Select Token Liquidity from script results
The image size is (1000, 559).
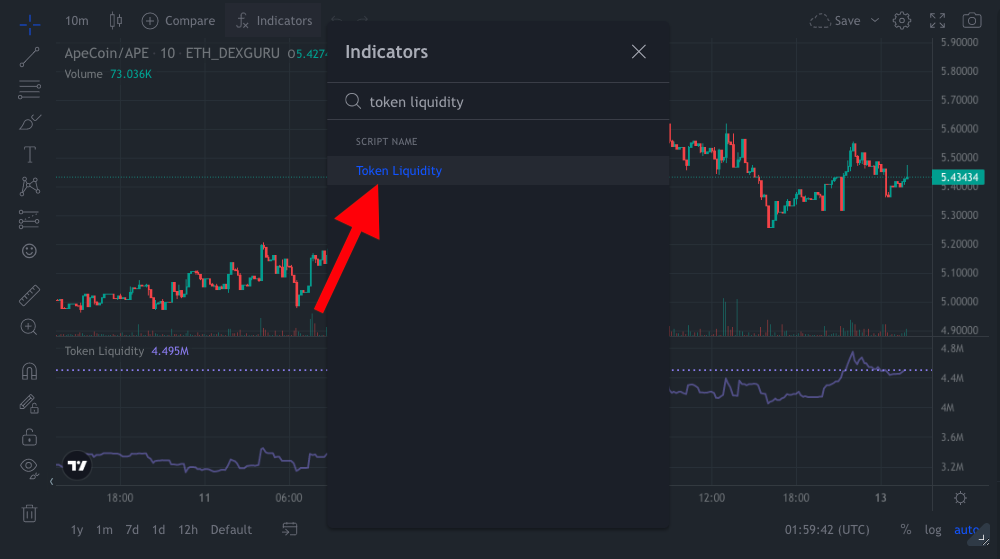399,171
